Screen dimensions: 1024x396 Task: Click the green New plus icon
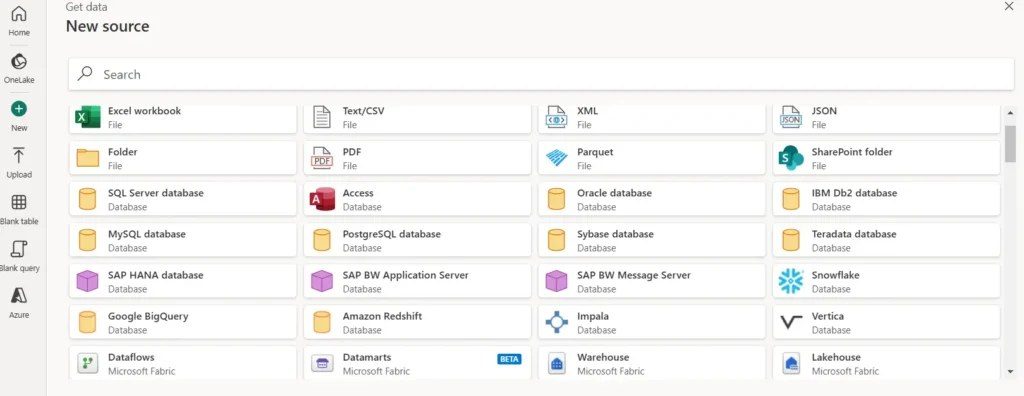coord(19,108)
